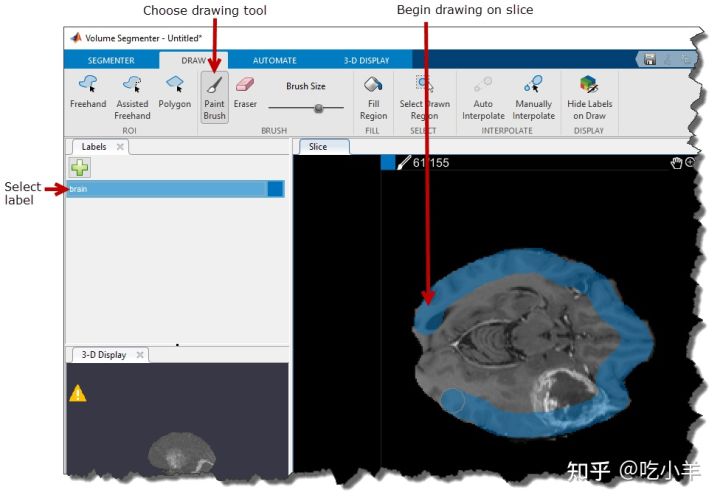Click Manually Interpolate
The width and height of the screenshot is (720, 501).
534,96
